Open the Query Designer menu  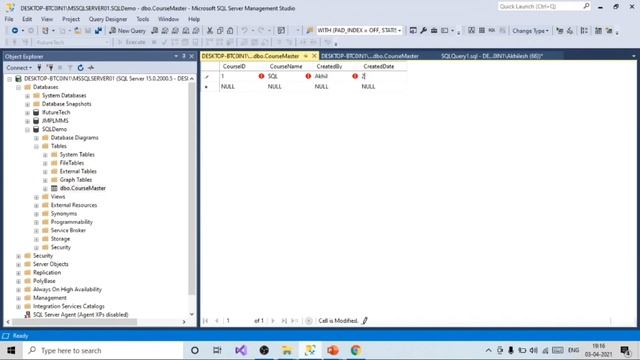108,19
